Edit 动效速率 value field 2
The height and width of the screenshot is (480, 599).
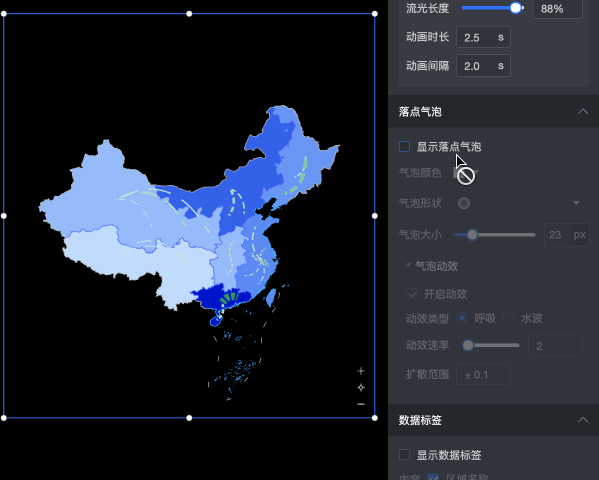[x=555, y=345]
